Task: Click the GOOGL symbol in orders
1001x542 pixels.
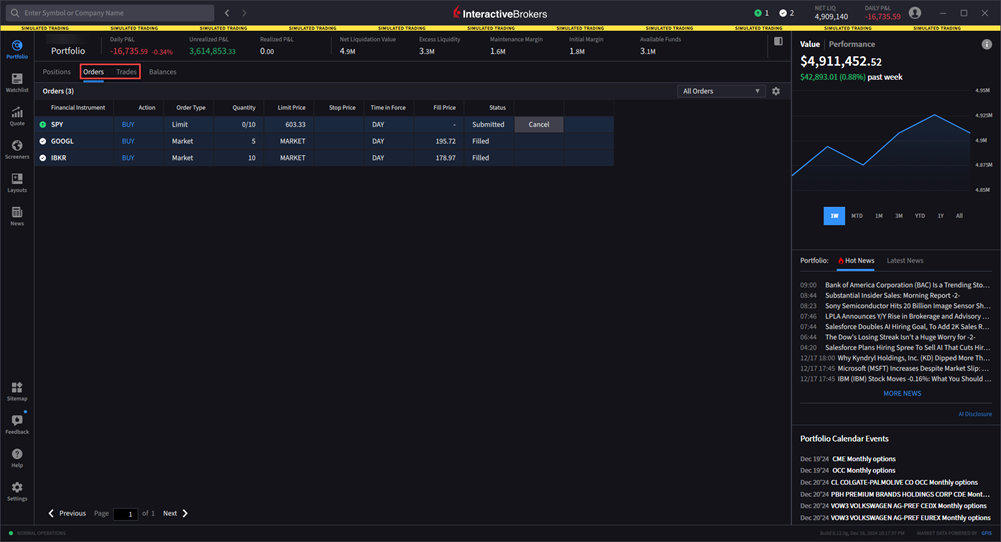Action: click(62, 141)
